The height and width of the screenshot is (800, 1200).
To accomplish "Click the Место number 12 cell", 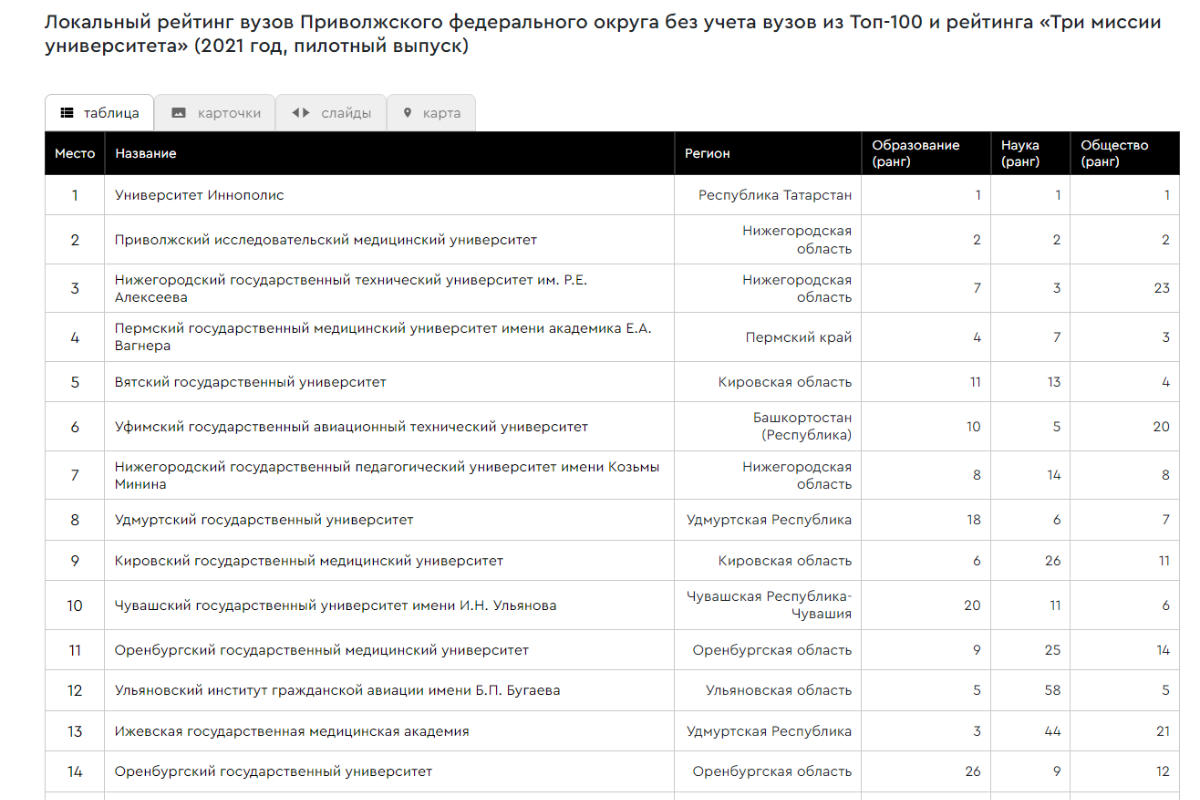I will pyautogui.click(x=75, y=691).
